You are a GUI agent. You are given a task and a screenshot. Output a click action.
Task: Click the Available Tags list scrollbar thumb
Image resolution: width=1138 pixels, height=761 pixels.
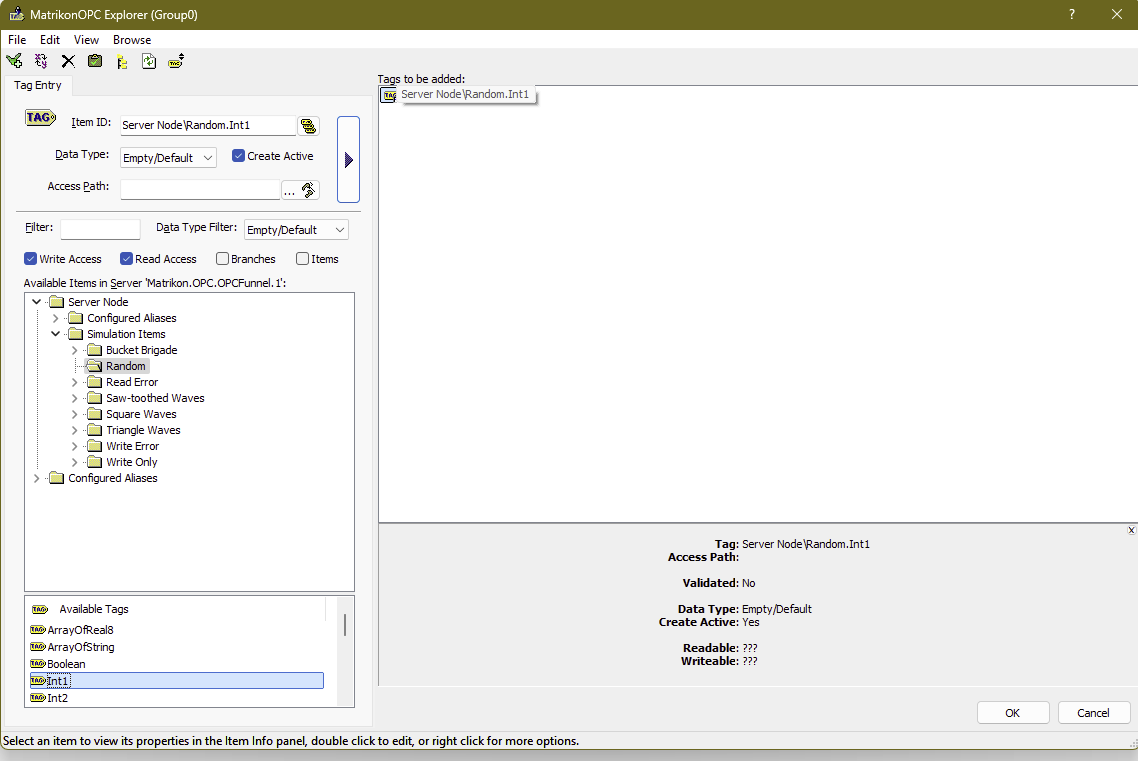tap(345, 625)
